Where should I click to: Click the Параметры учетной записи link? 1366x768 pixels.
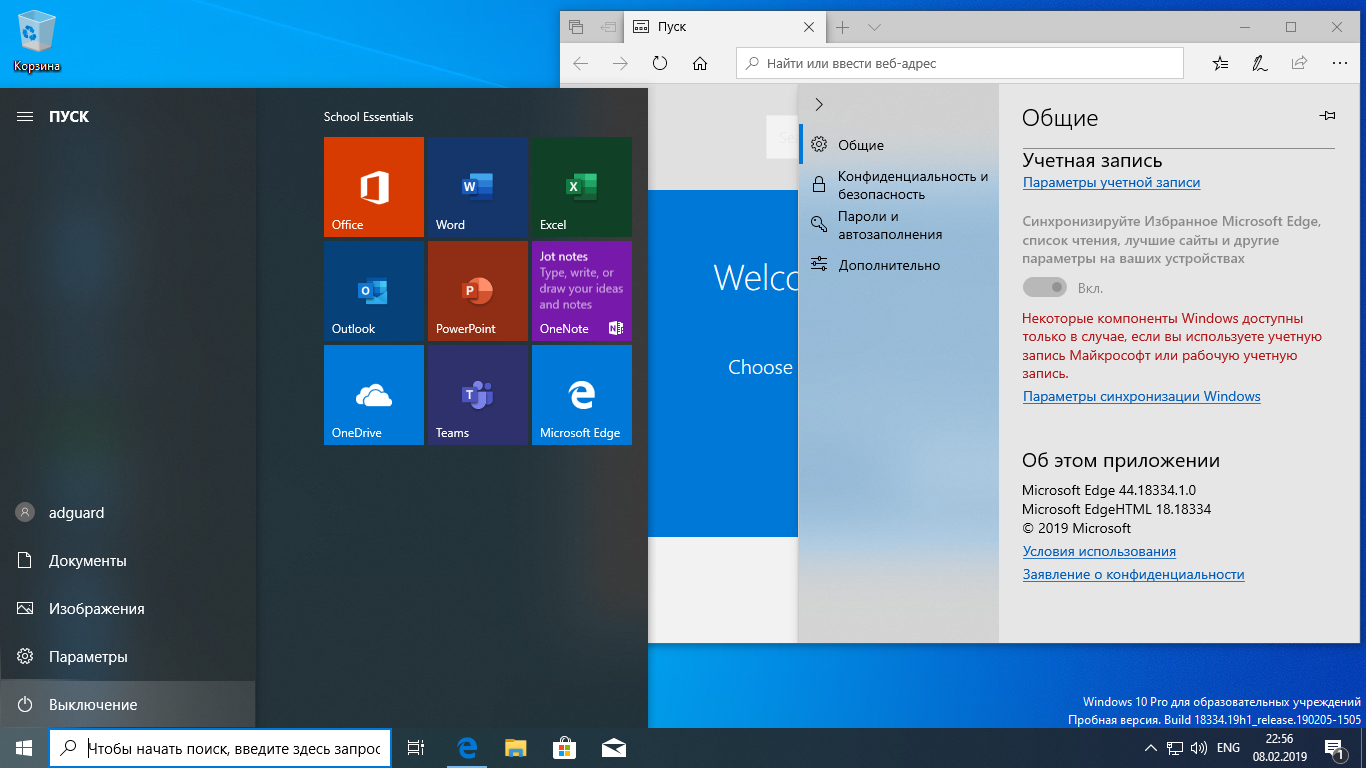(x=1111, y=182)
